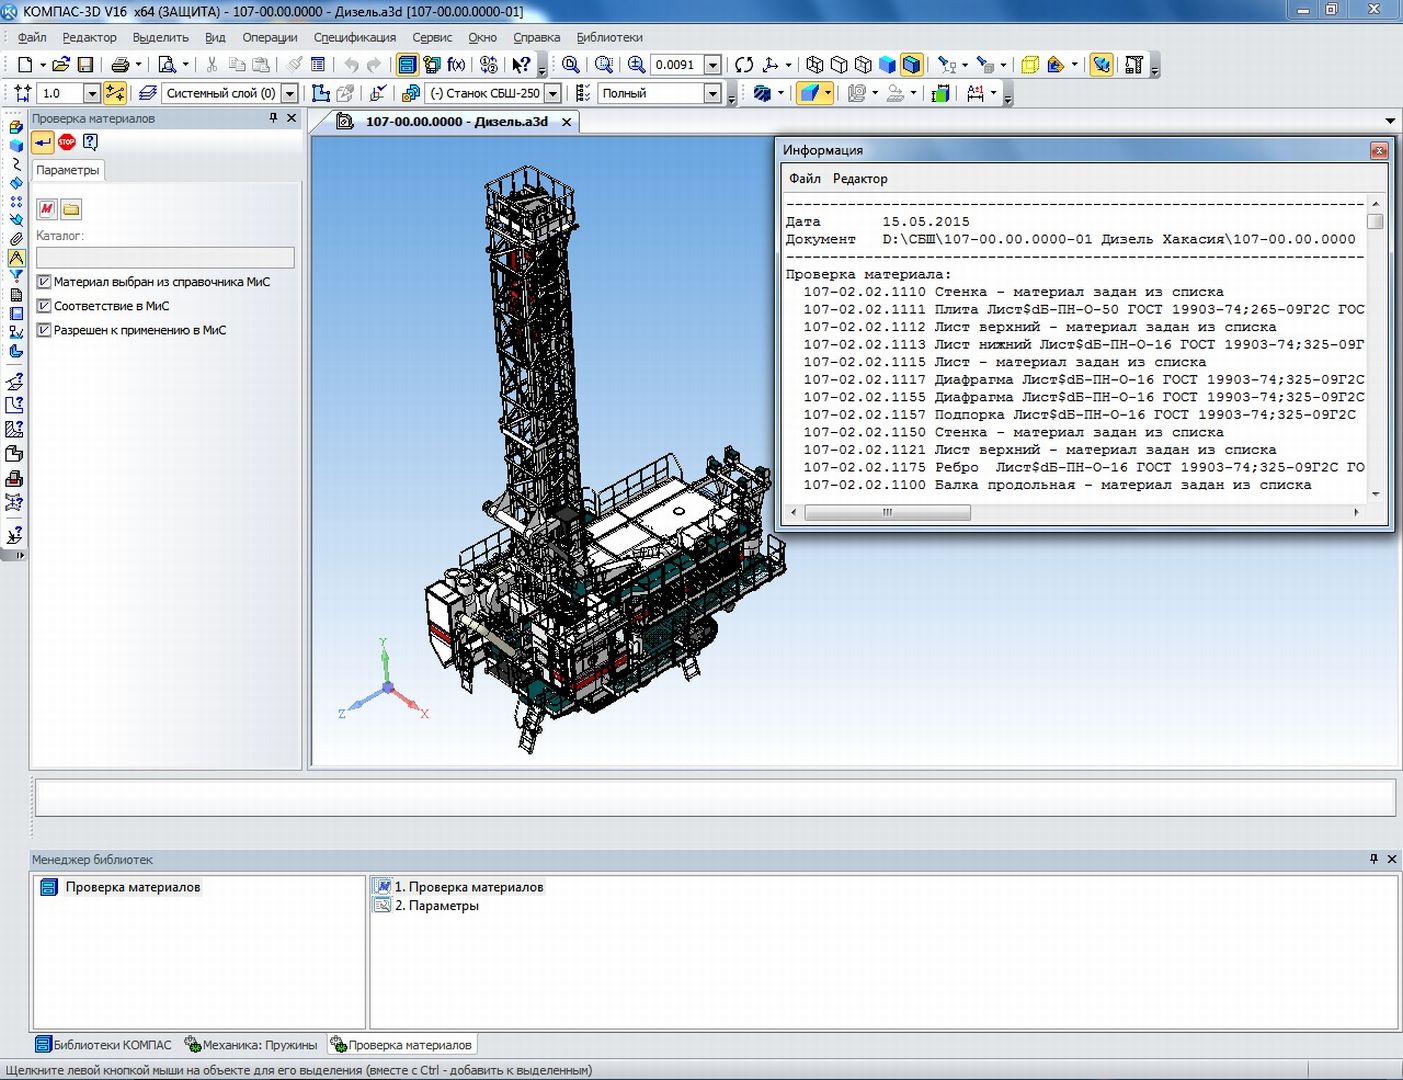Screen dimensions: 1403x1080
Task: Click the filter funnel icon in left sidebar
Action: (16, 276)
